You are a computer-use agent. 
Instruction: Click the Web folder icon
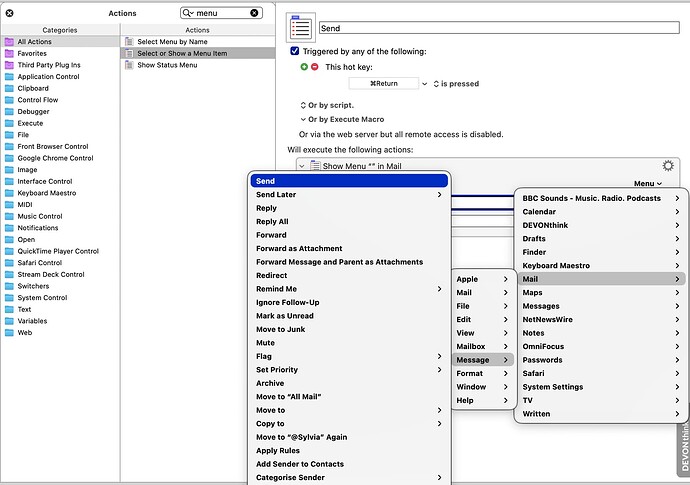point(9,333)
